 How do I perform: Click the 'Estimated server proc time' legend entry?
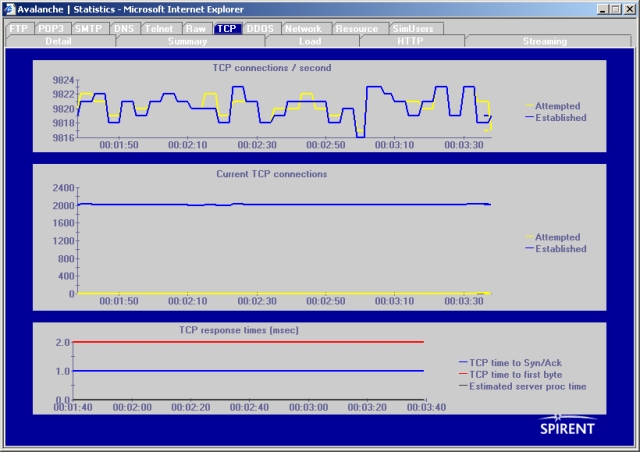pos(522,386)
